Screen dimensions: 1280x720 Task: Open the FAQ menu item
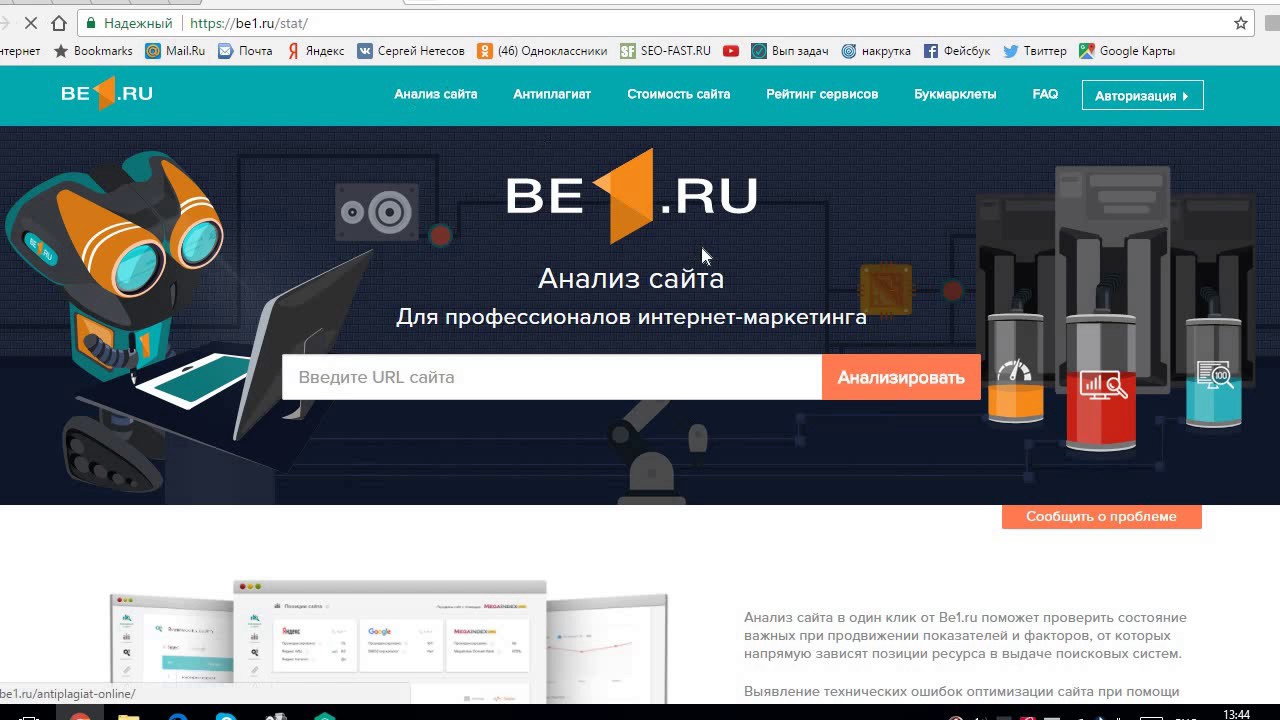(1045, 94)
